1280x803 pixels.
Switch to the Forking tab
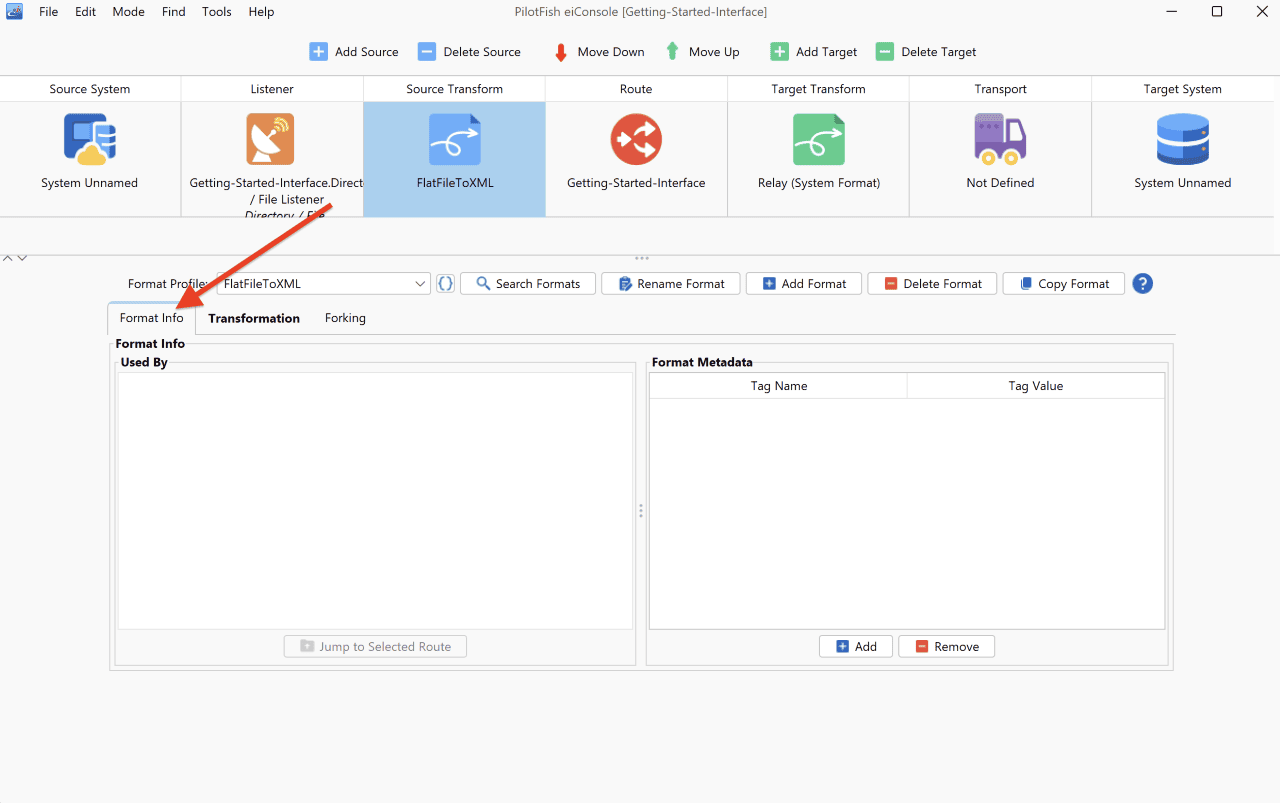coord(345,318)
